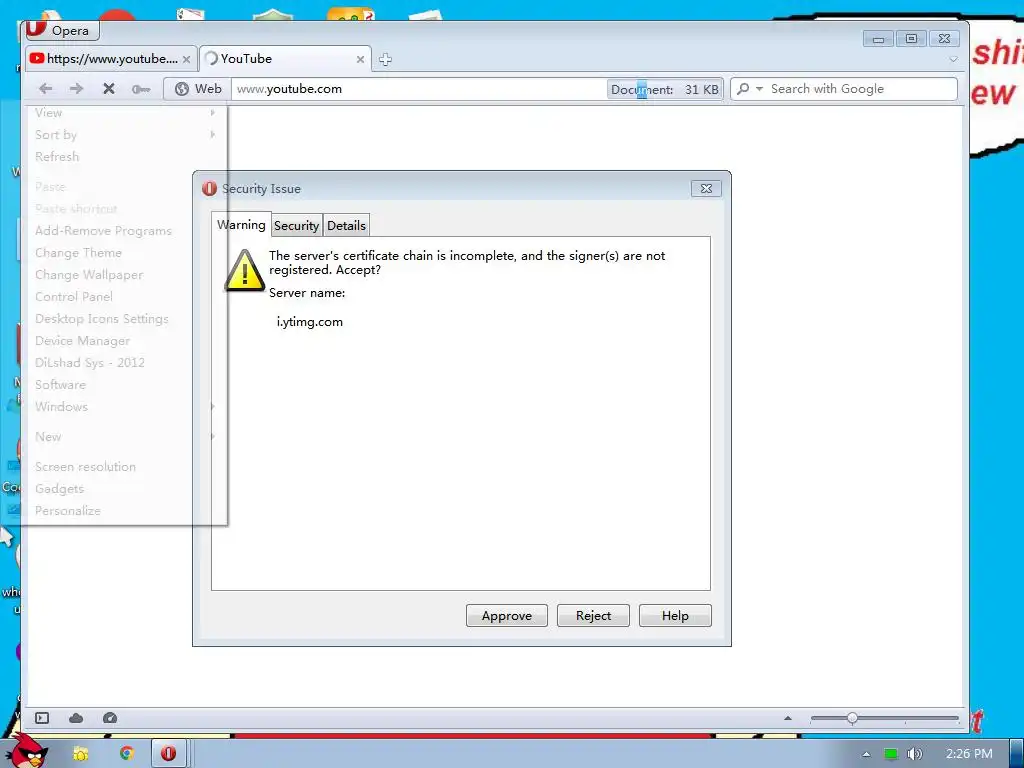Choose Change Wallpaper menu entry
Image resolution: width=1024 pixels, height=768 pixels.
(x=124, y=275)
